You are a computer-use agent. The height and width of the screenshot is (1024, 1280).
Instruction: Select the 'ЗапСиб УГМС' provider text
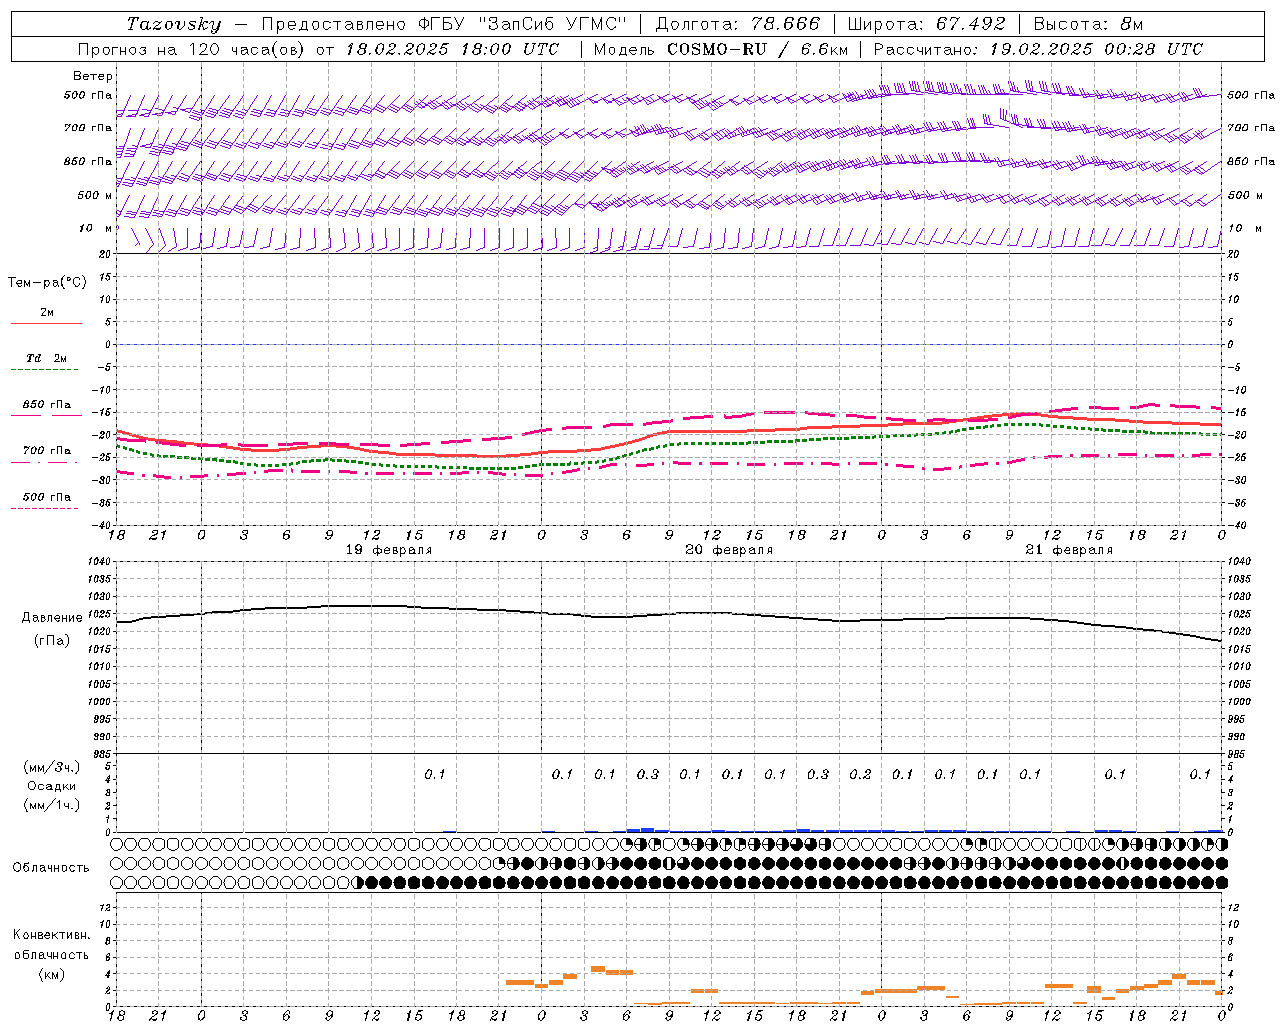coord(552,24)
